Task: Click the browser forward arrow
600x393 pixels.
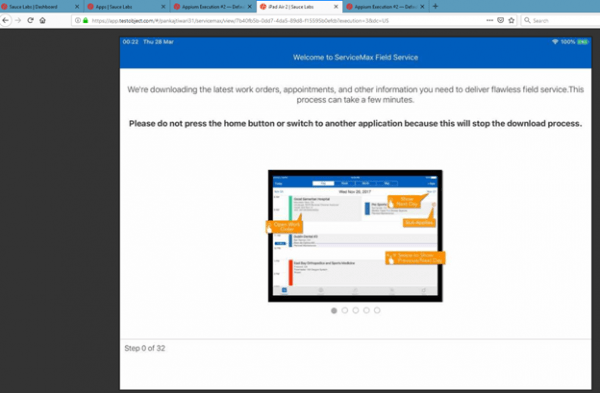Action: (x=18, y=20)
